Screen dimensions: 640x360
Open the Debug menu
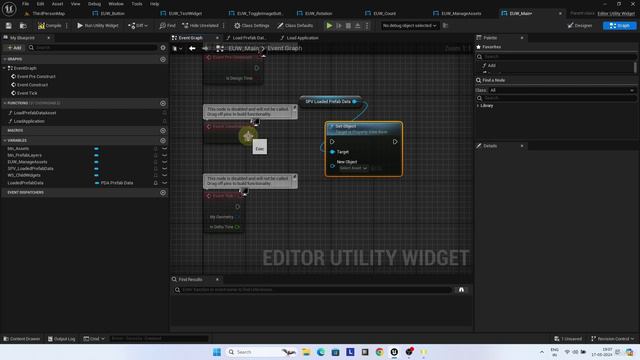94,4
